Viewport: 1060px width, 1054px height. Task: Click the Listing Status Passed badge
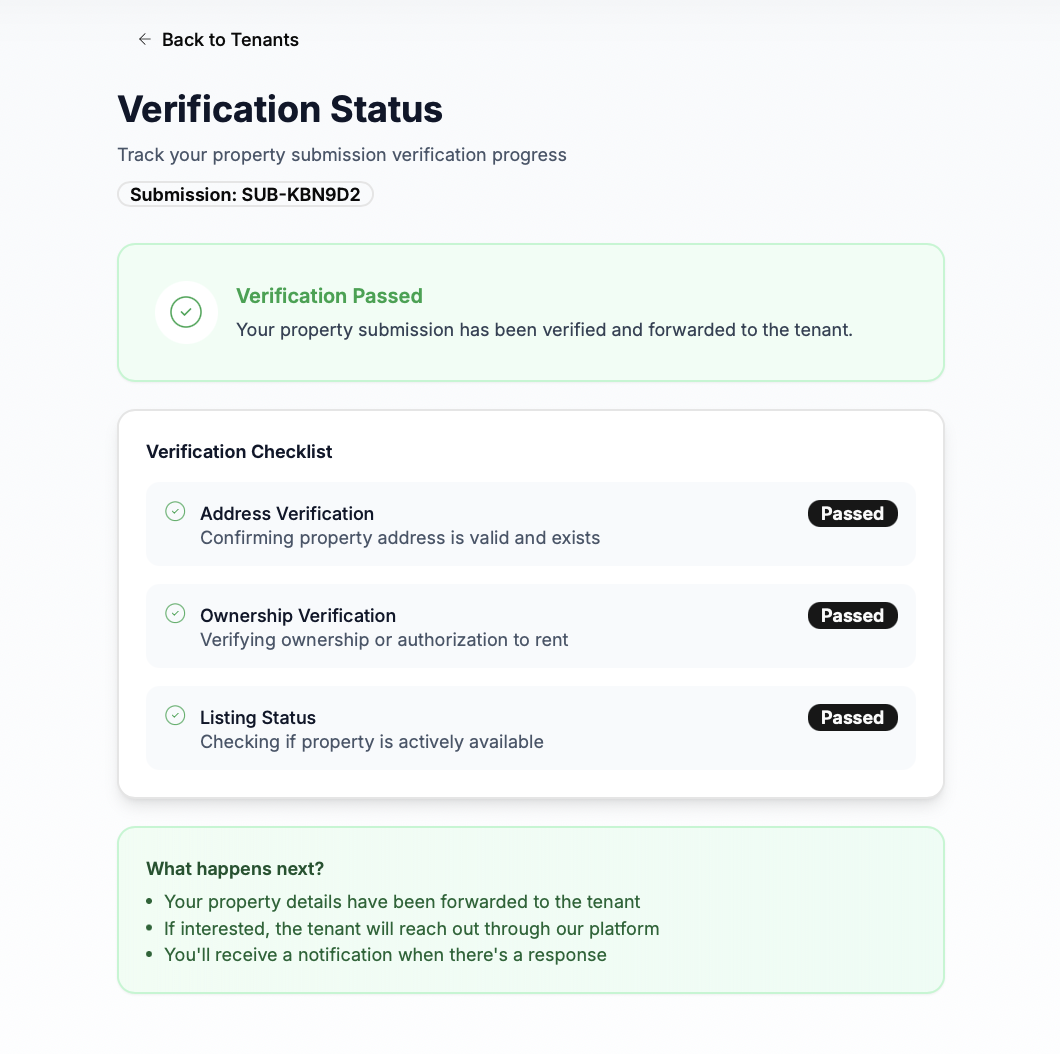[x=852, y=718]
